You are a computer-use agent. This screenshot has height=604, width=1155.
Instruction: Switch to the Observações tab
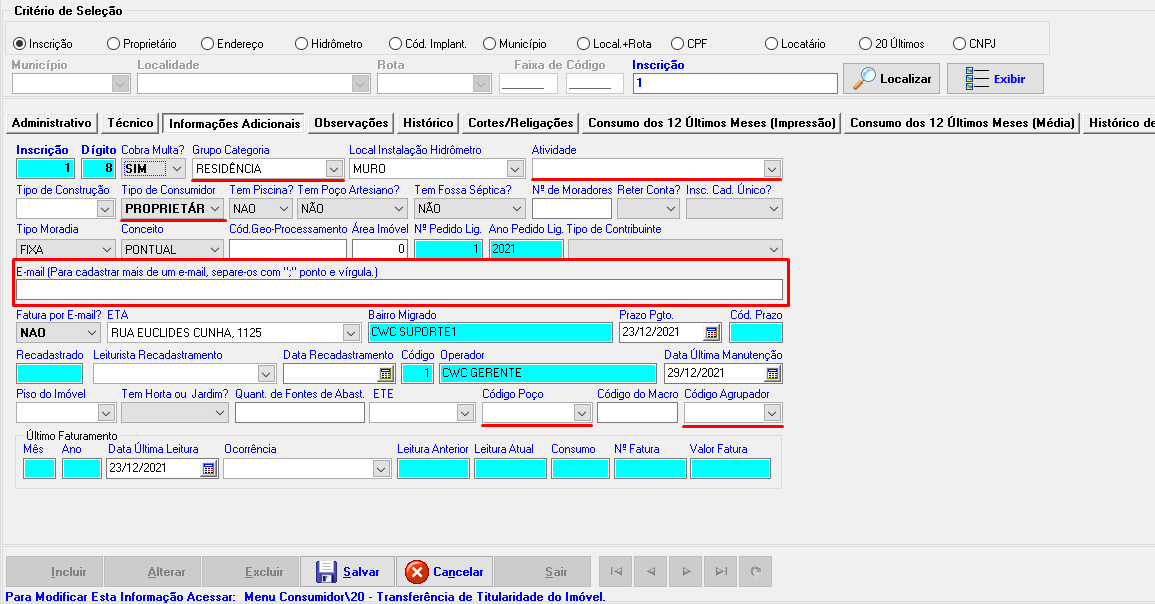point(351,123)
